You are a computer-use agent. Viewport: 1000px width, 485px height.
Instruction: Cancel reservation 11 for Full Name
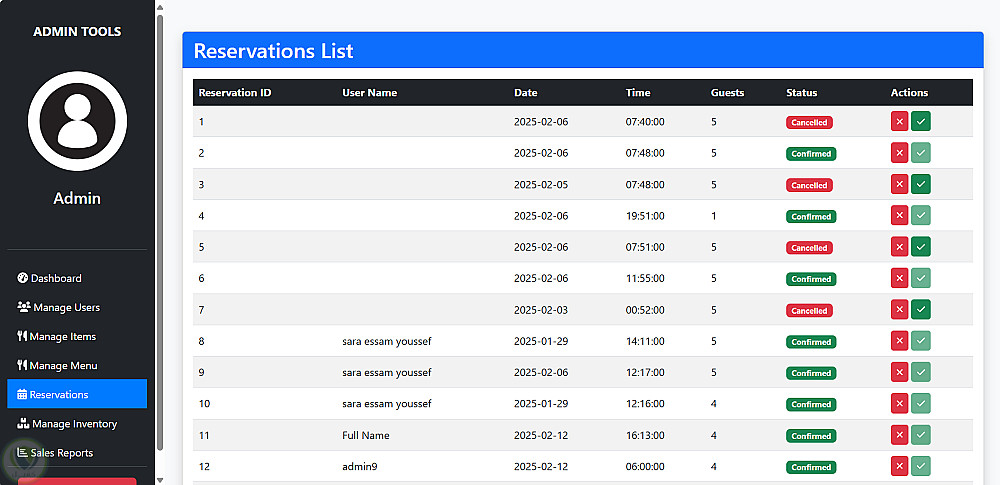(x=899, y=435)
